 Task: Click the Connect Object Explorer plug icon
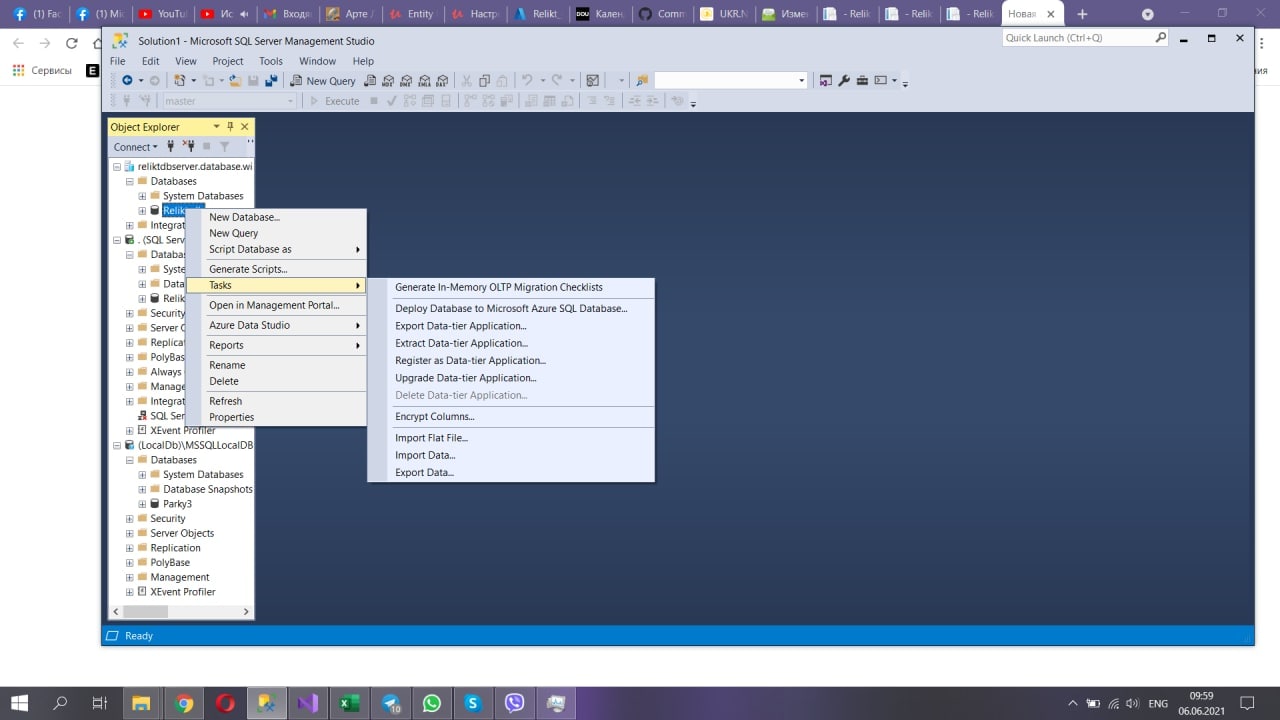click(x=170, y=146)
